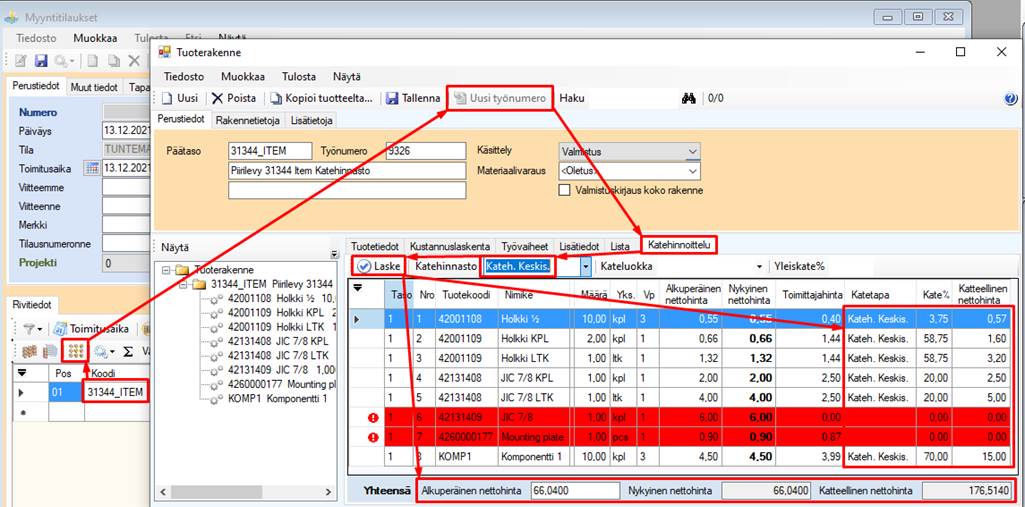Click the Päätaso field containing 31344_ITEM
The width and height of the screenshot is (1025, 507).
pyautogui.click(x=270, y=151)
